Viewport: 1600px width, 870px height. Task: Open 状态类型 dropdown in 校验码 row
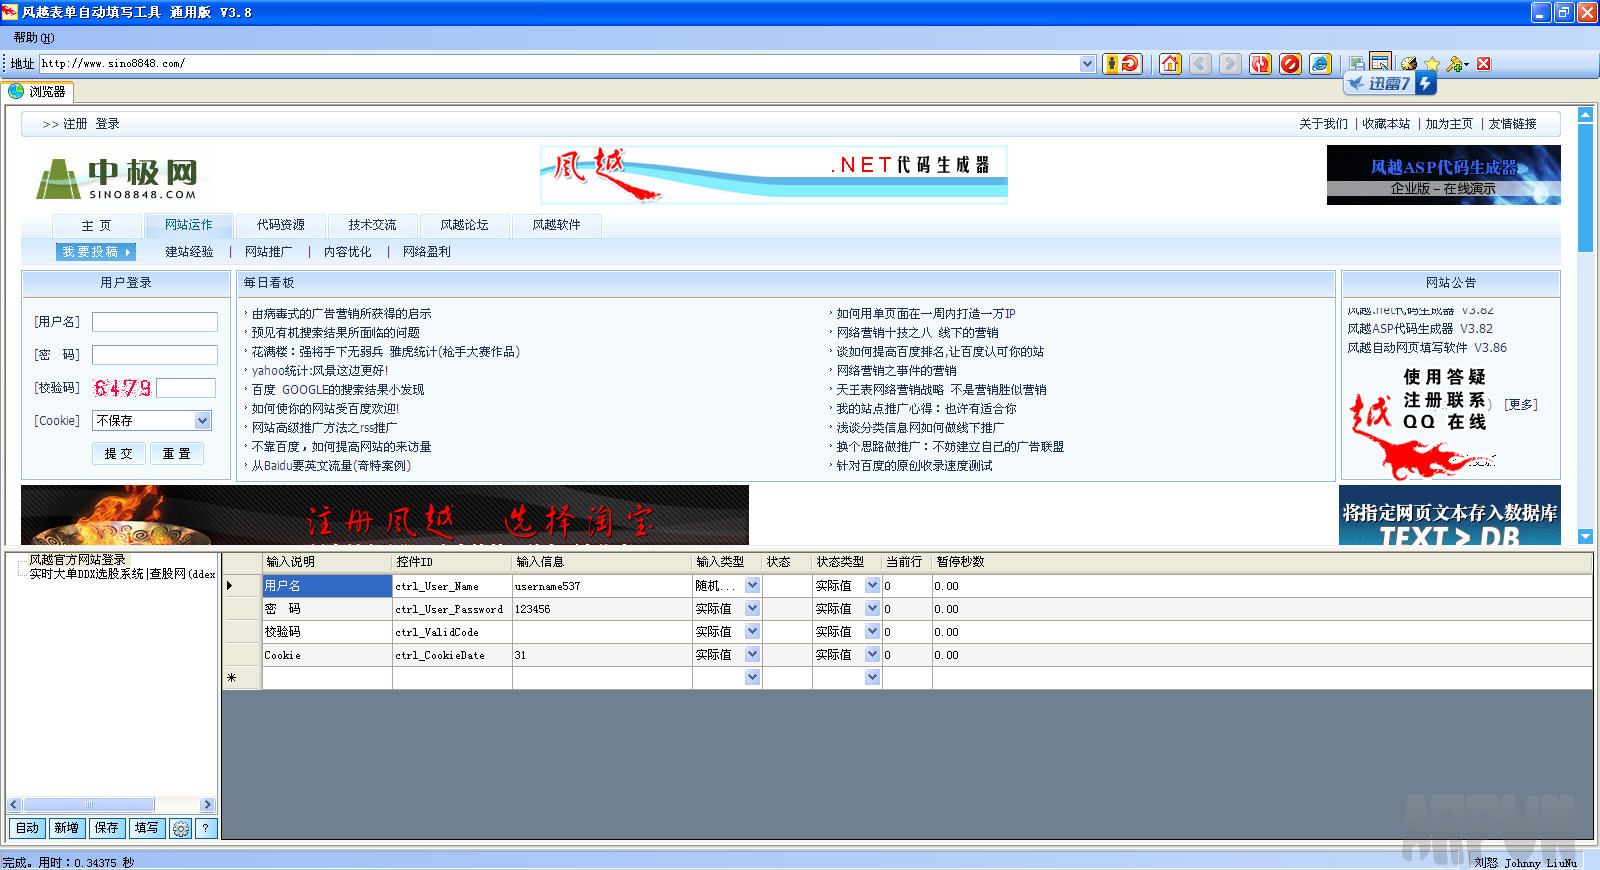tap(872, 631)
